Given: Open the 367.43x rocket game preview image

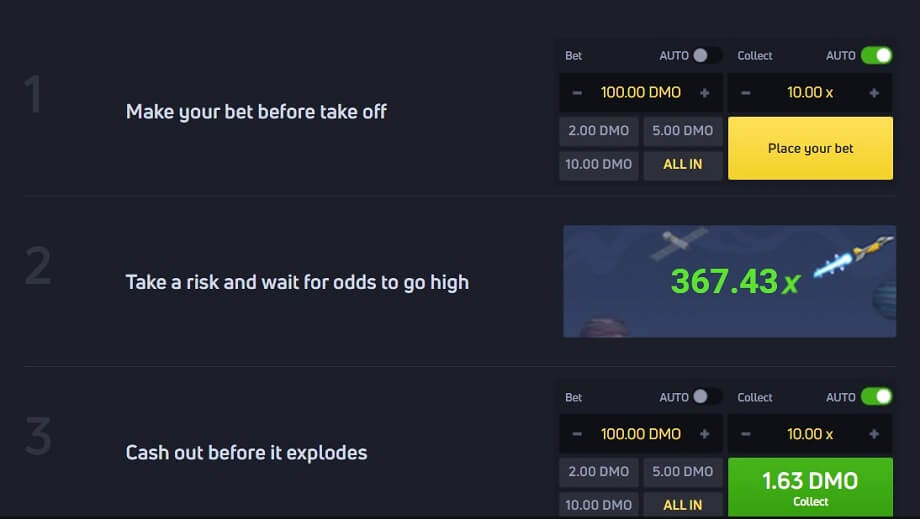Looking at the screenshot, I should tap(729, 281).
